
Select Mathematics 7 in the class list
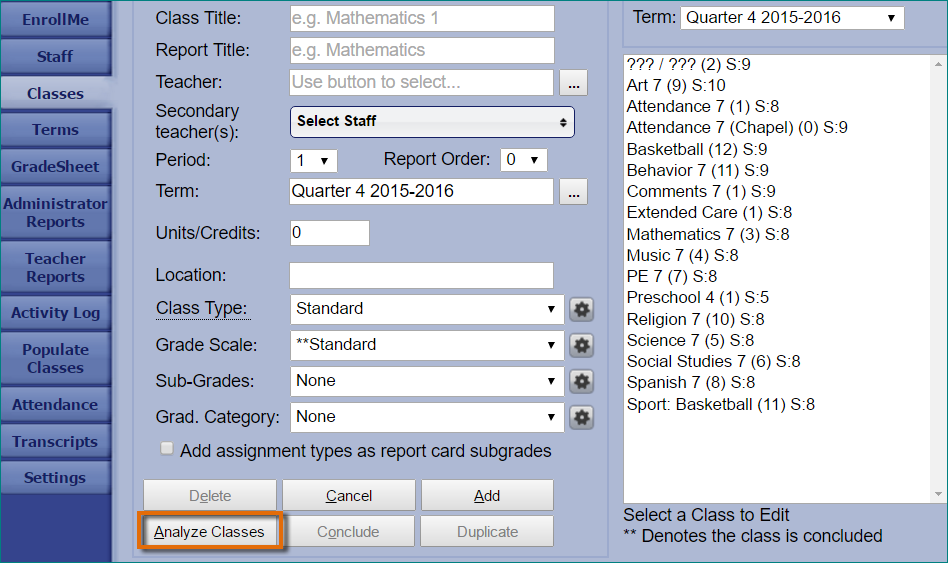point(707,234)
